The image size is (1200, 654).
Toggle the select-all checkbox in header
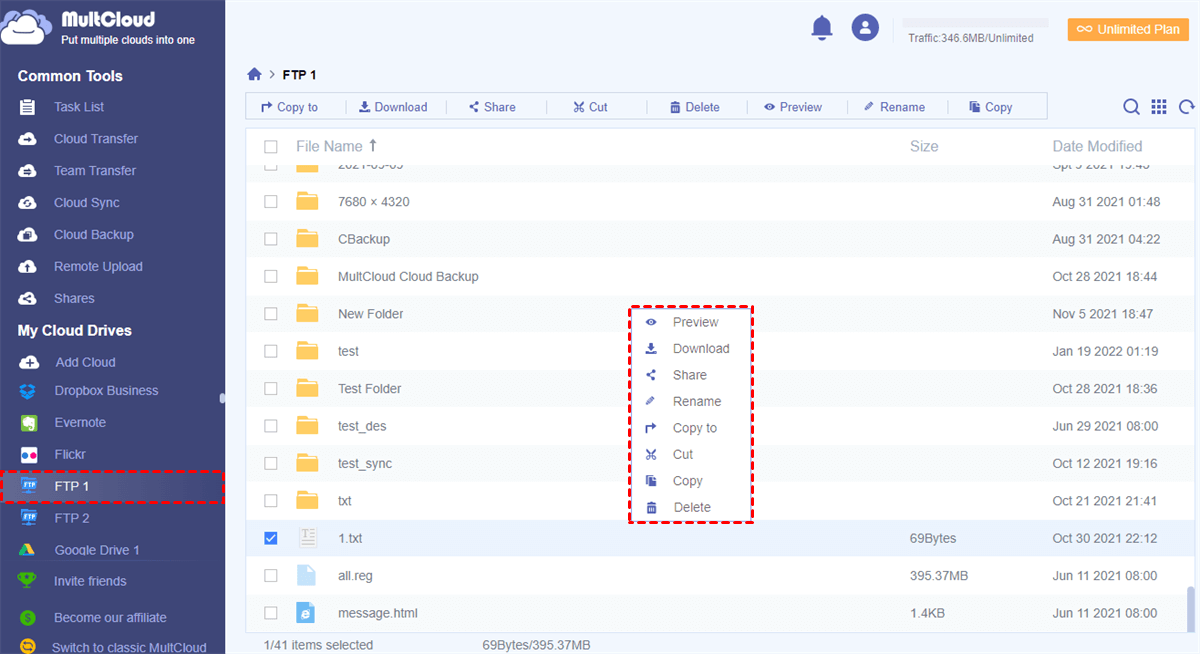(x=271, y=147)
